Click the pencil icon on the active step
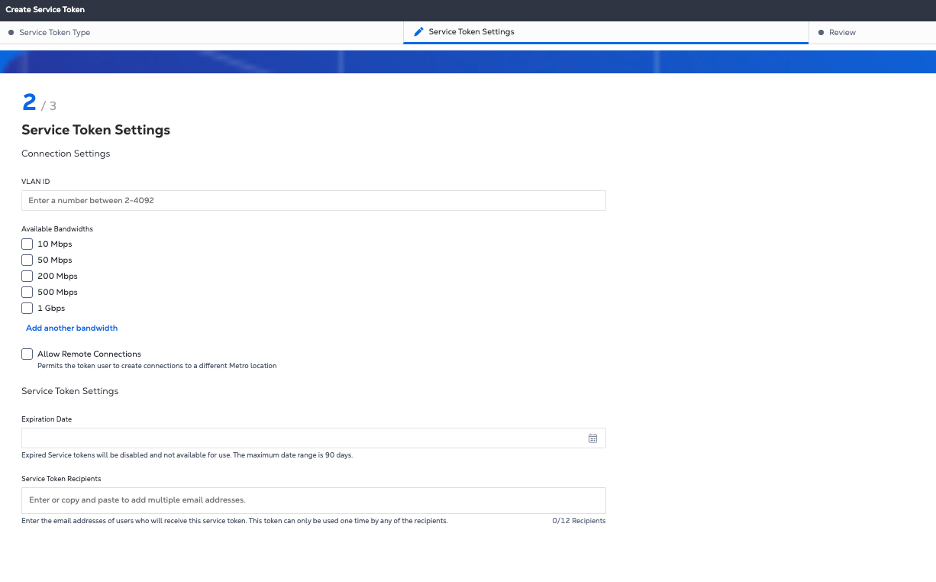This screenshot has height=582, width=936. pos(419,32)
